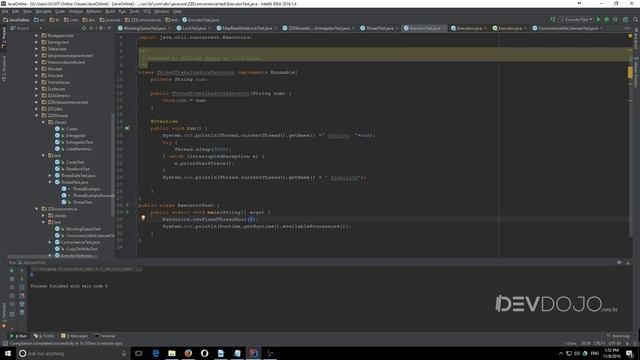
Task: Switch to the Executors.java editor tab
Action: pos(469,28)
